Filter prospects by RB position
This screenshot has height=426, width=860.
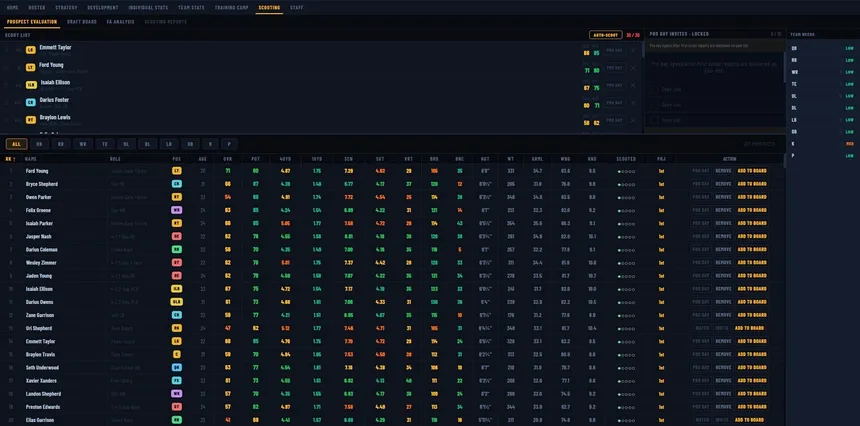point(61,144)
